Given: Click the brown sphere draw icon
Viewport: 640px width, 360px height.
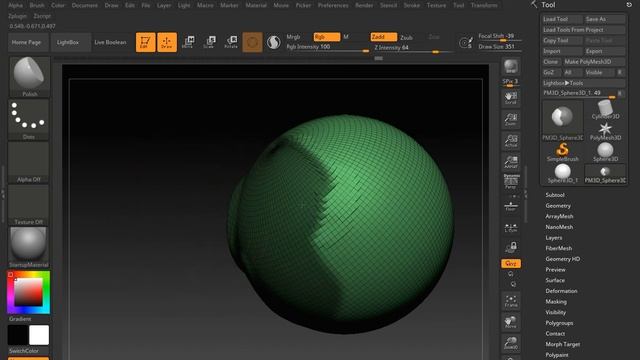Looking at the screenshot, I should pyautogui.click(x=252, y=42).
